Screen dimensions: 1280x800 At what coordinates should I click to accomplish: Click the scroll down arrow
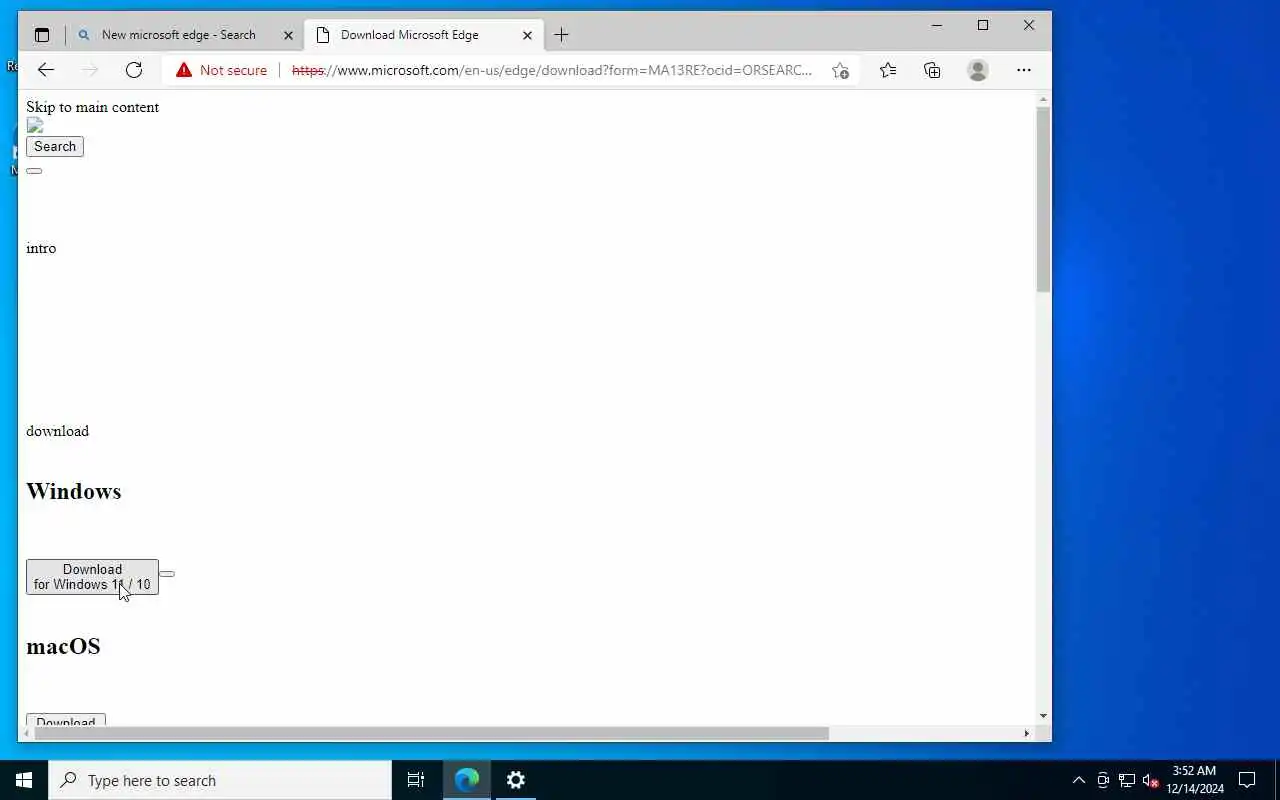pos(1044,716)
